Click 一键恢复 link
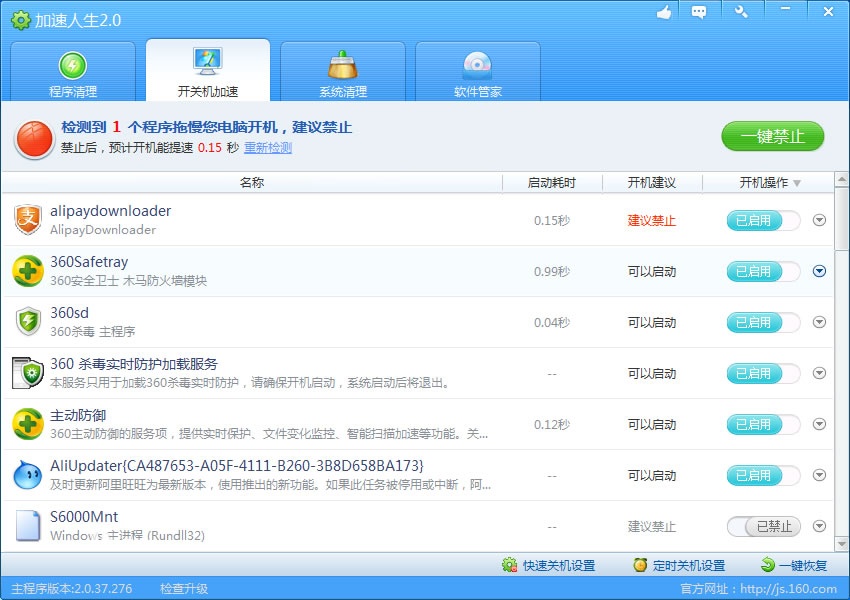The height and width of the screenshot is (600, 850). pos(803,566)
